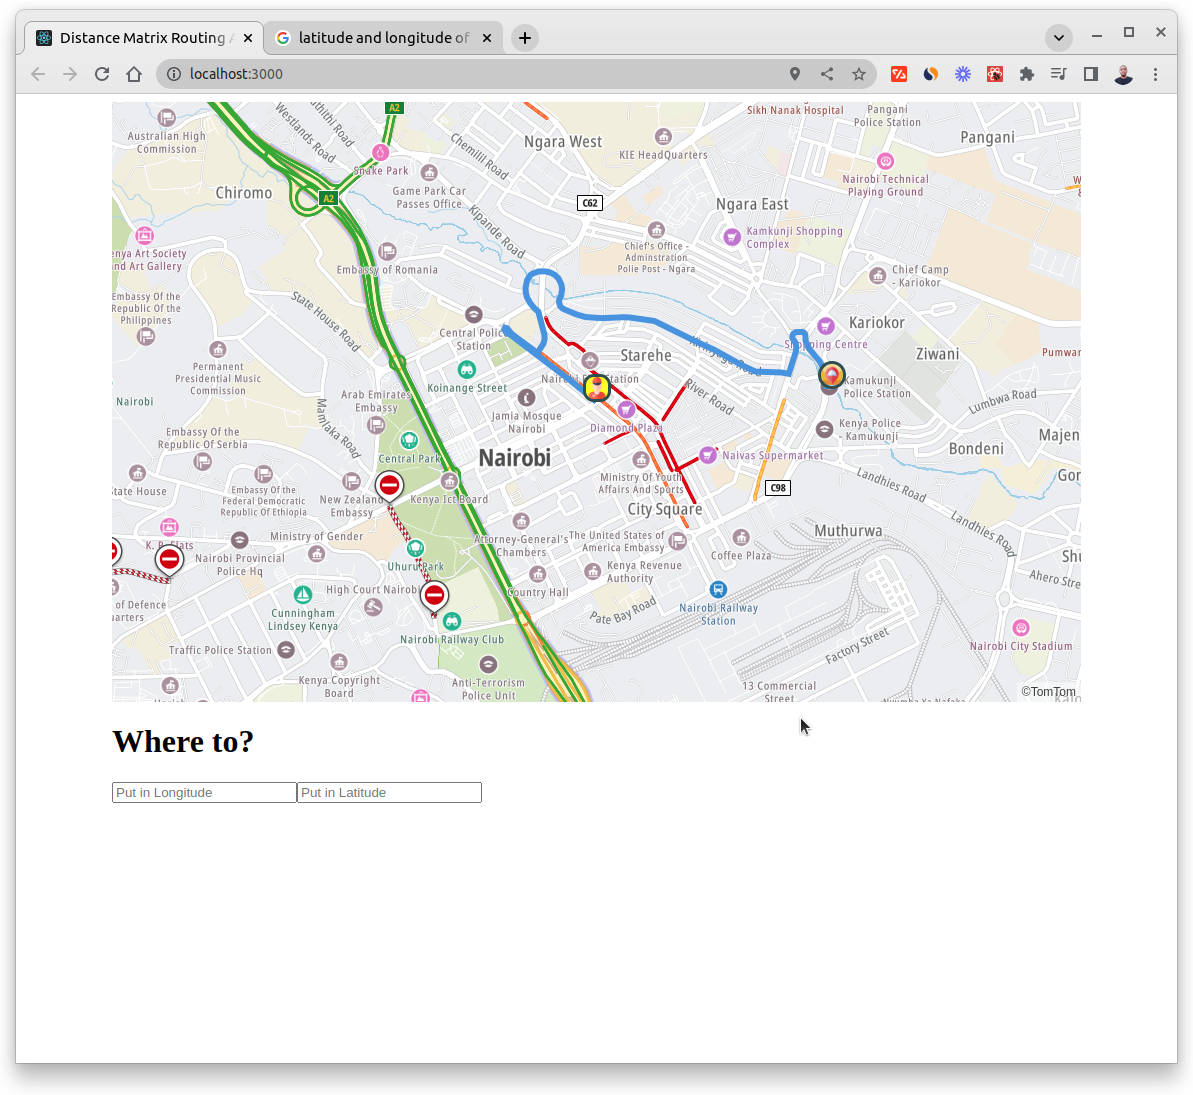Click the Cunningham Lindsey Kenya icon
This screenshot has height=1095, width=1193.
pyautogui.click(x=303, y=594)
